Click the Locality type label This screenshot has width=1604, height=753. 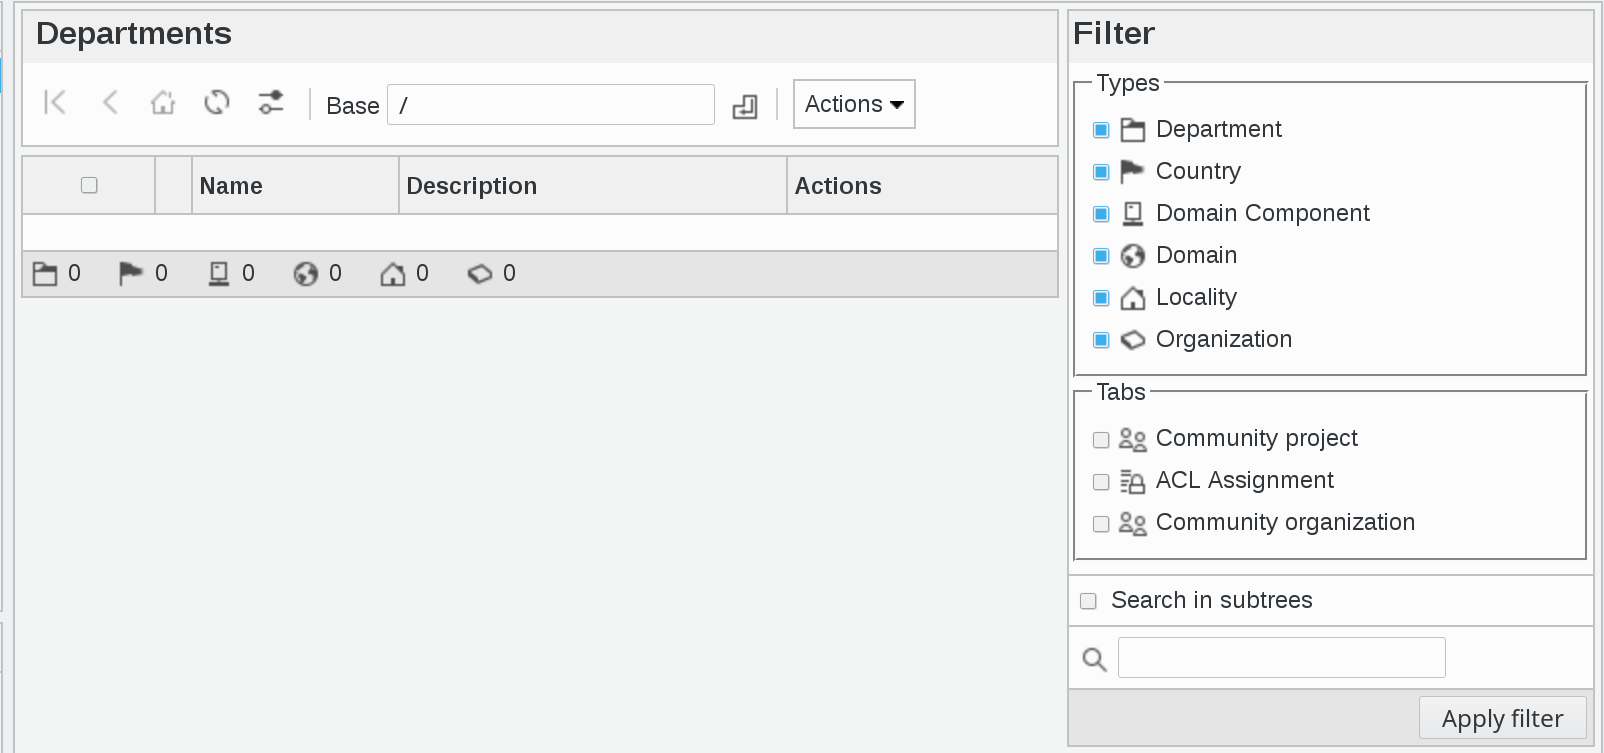tap(1196, 298)
